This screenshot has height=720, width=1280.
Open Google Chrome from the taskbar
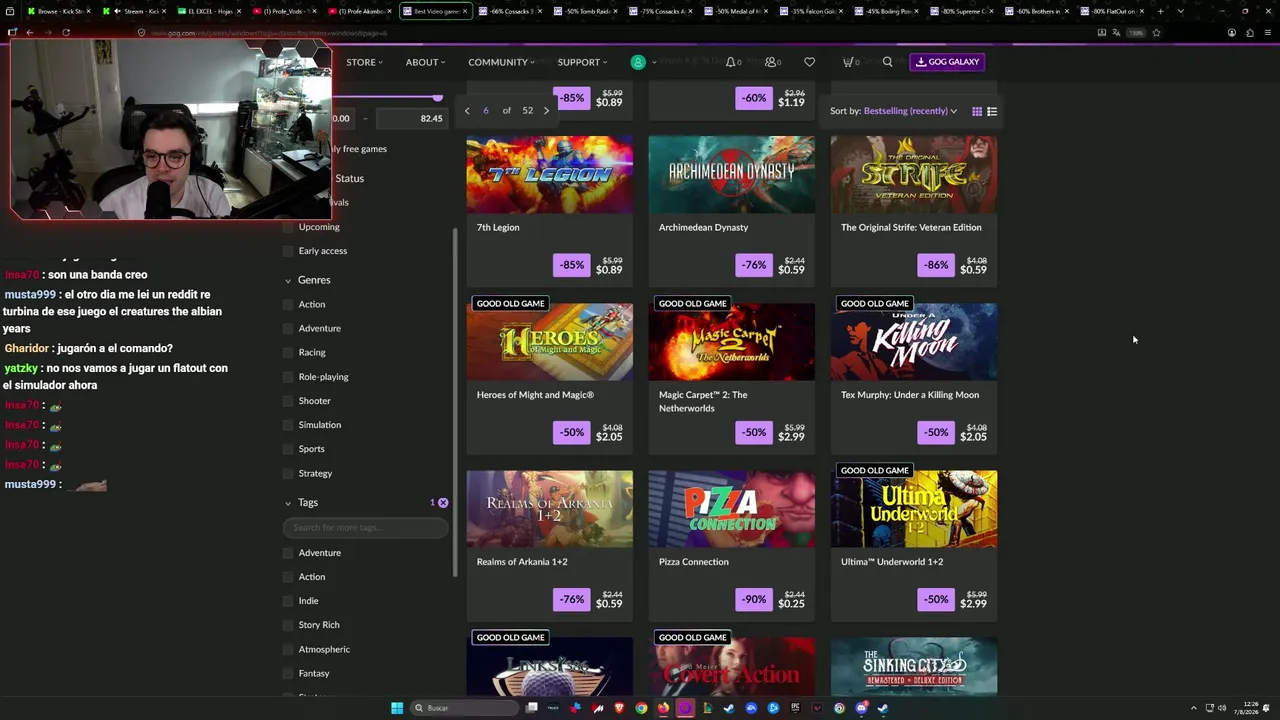coord(641,708)
